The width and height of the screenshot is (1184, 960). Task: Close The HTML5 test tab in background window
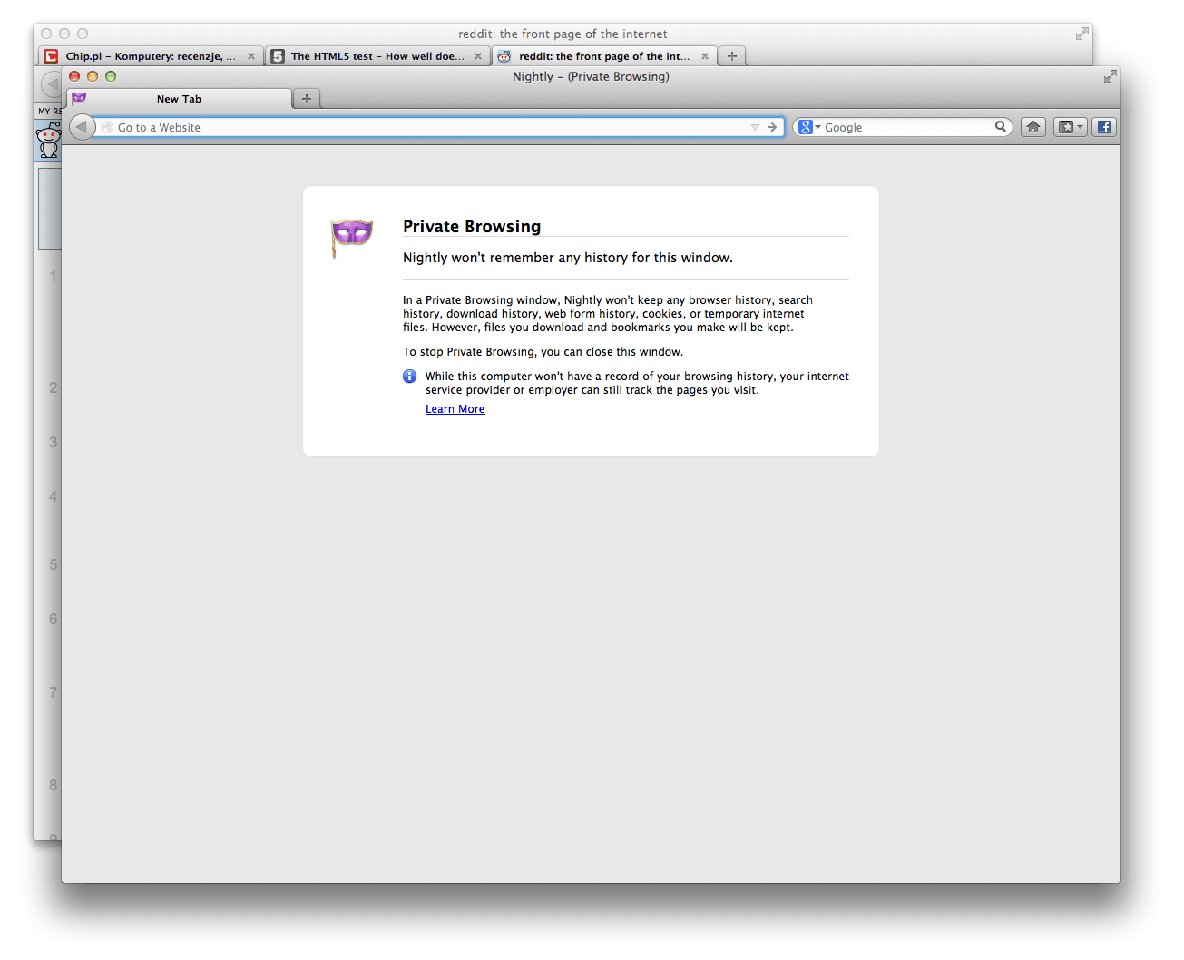[x=478, y=56]
